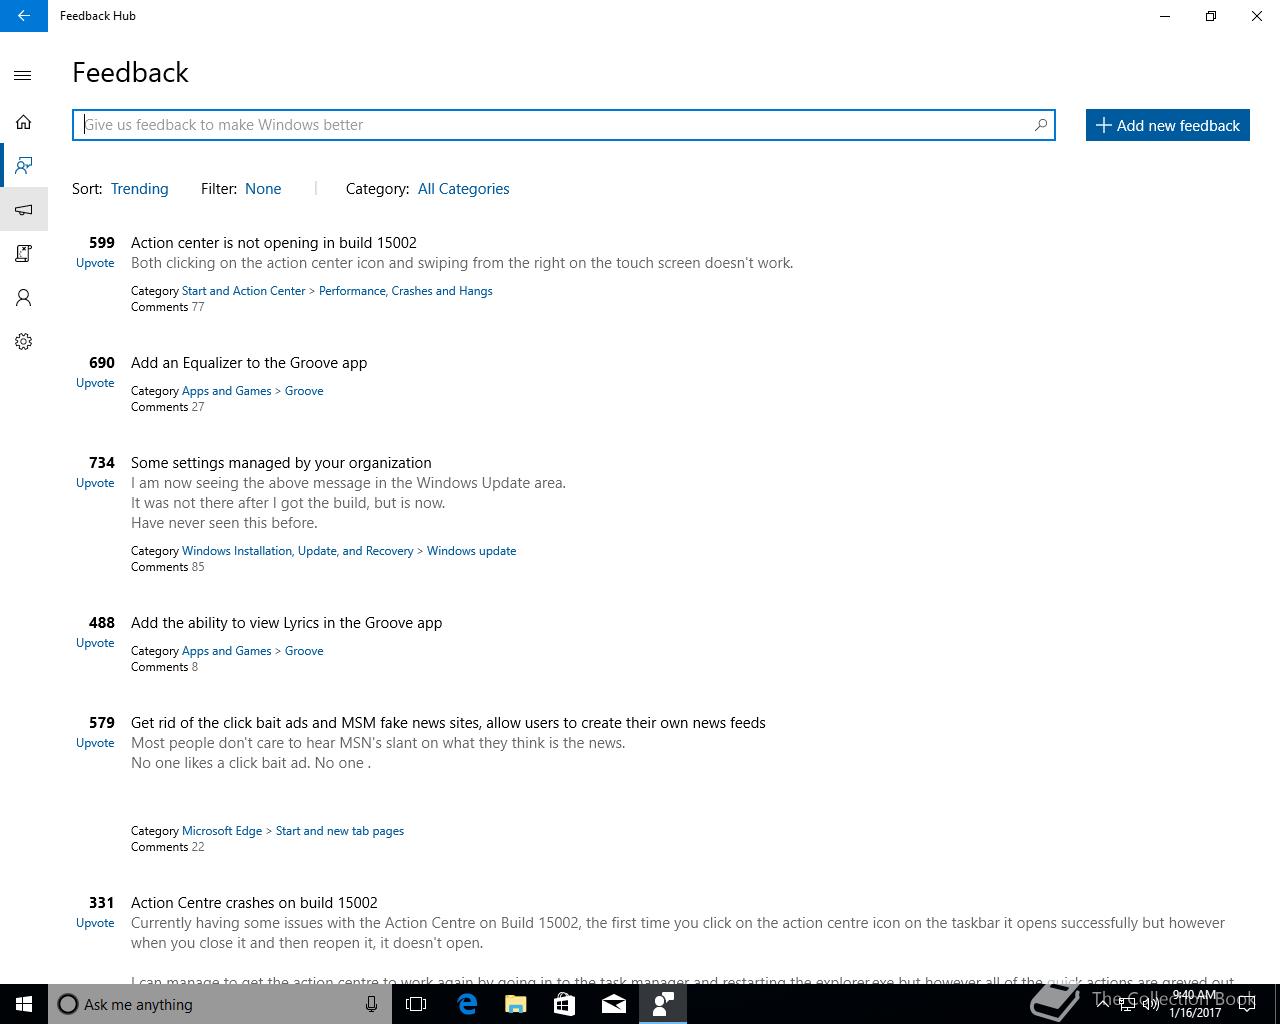Open 'Some settings managed by your organization' feedback
Image resolution: width=1280 pixels, height=1024 pixels.
point(281,463)
